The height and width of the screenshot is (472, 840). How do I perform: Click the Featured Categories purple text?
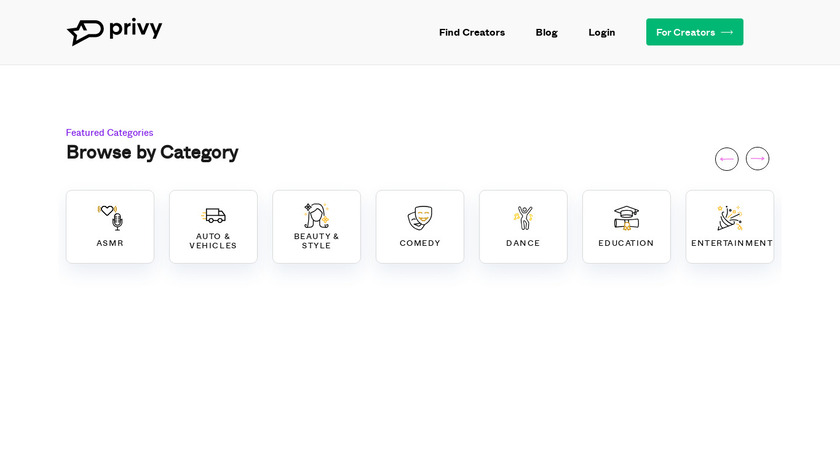[x=109, y=132]
